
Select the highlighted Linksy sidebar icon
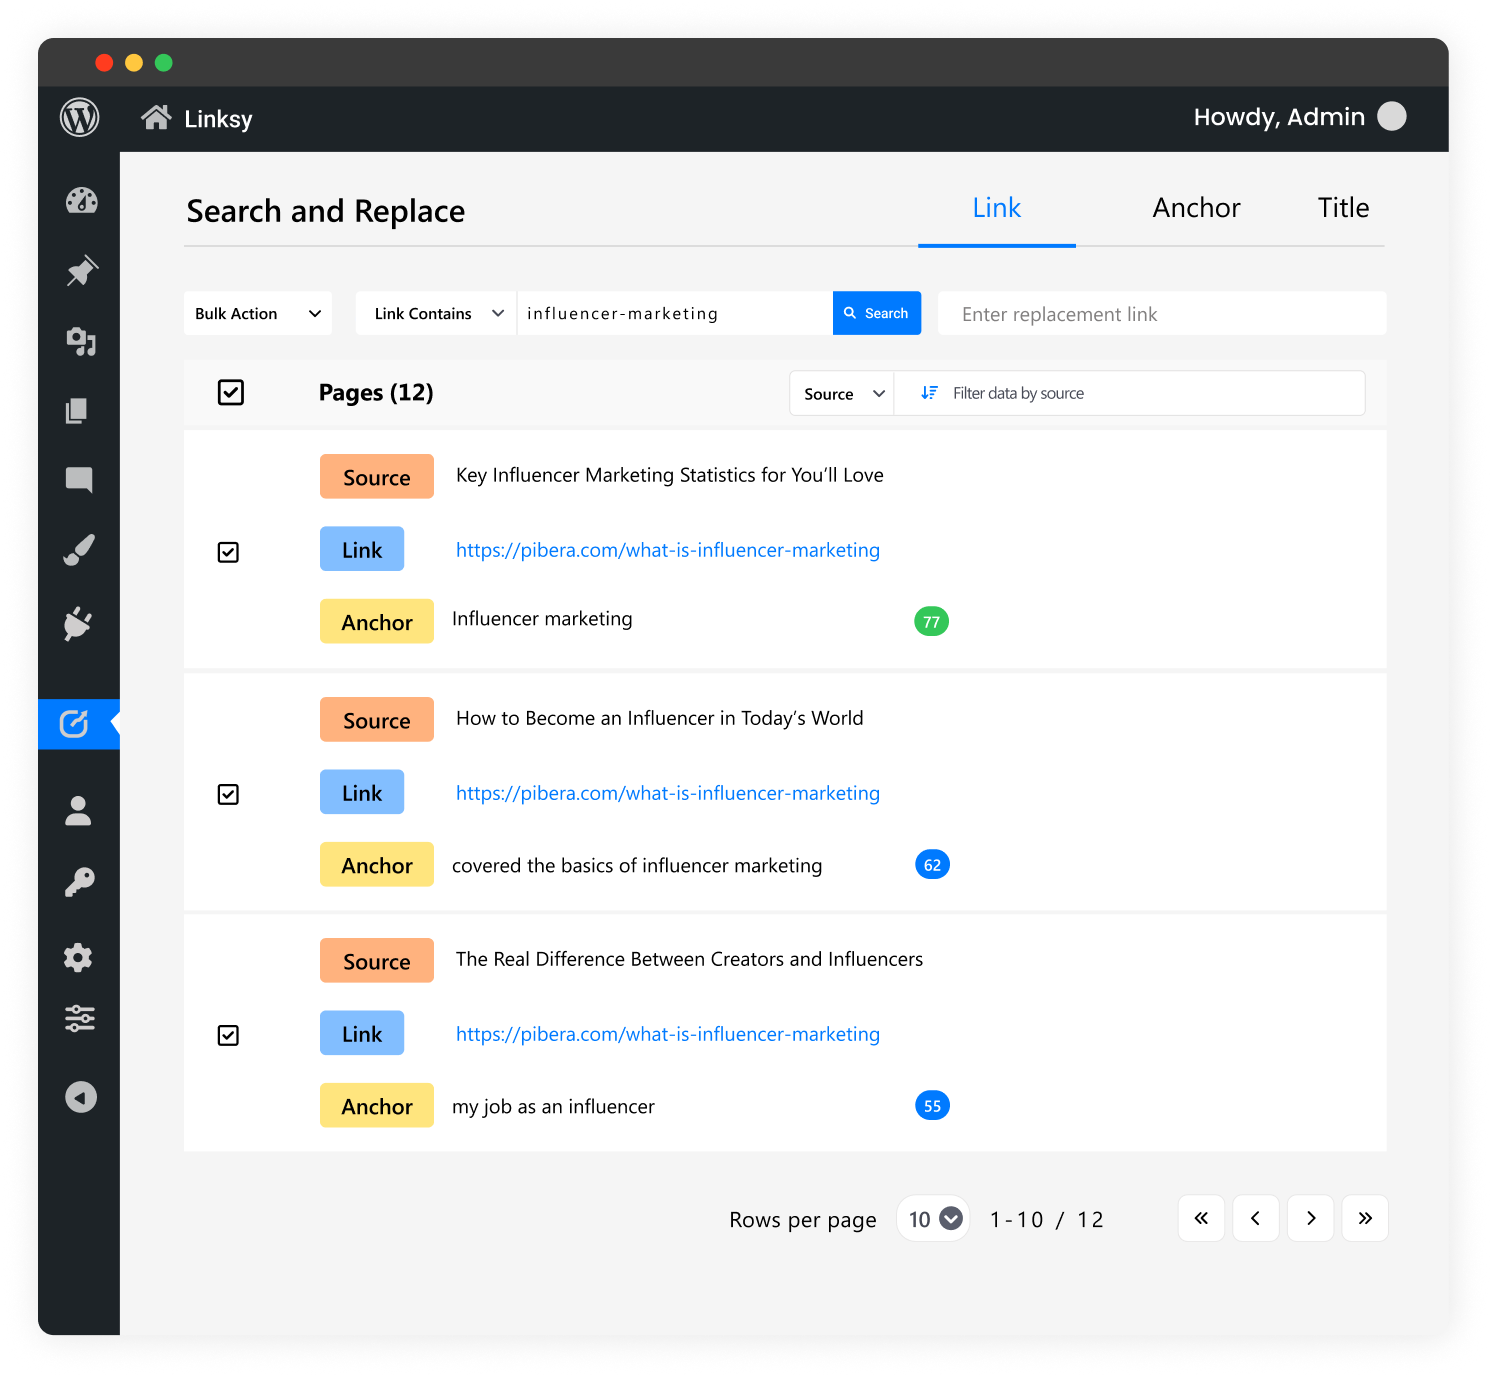[x=78, y=723]
